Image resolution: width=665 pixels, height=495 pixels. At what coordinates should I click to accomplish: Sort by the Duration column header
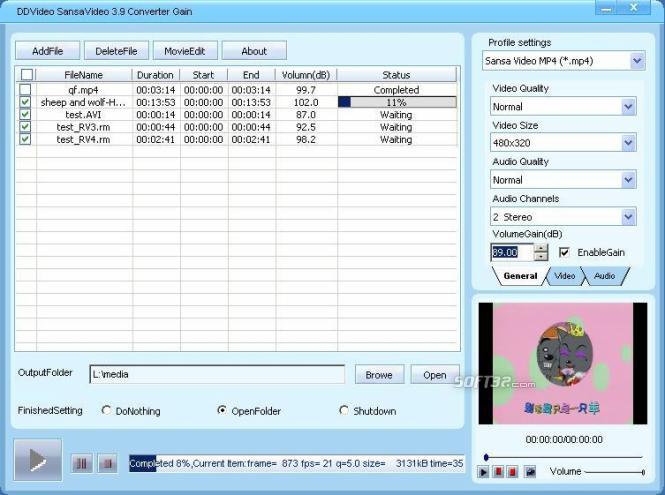[x=155, y=75]
